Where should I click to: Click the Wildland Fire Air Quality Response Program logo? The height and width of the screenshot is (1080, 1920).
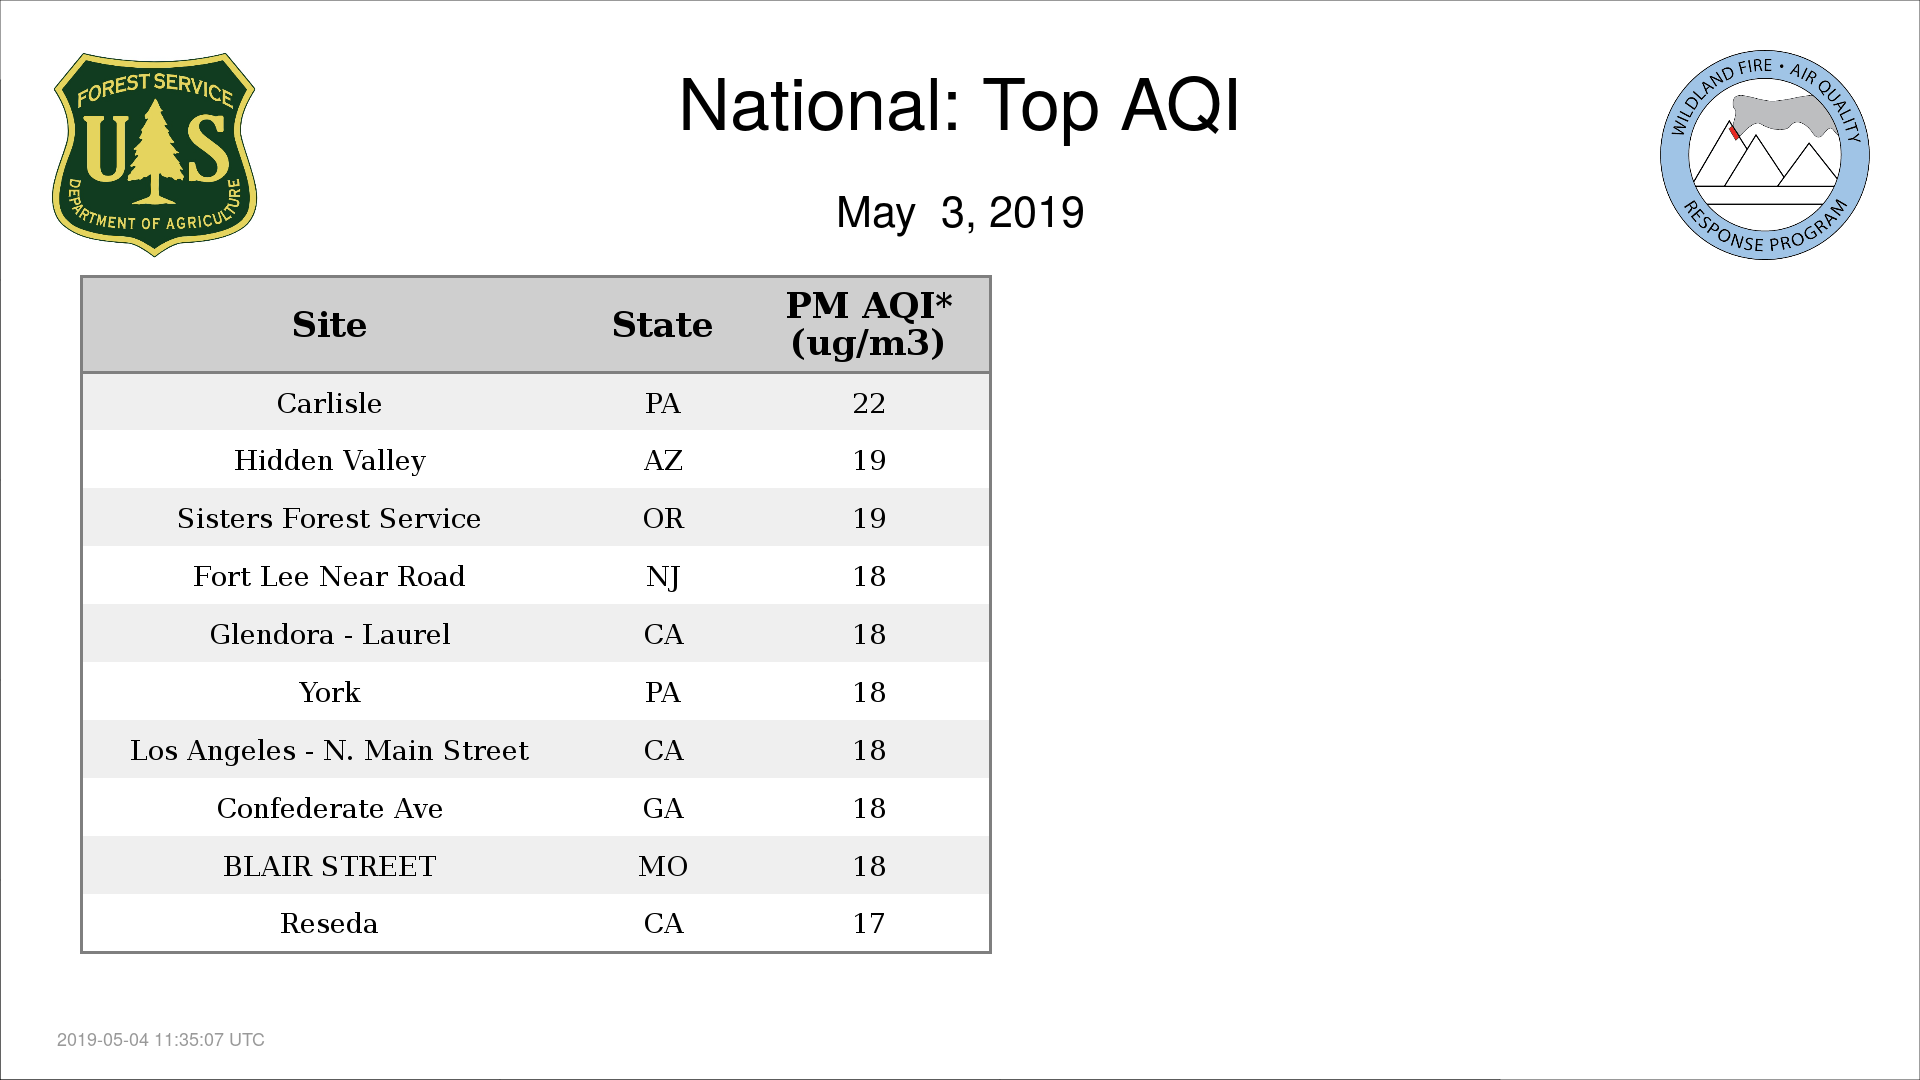(1765, 155)
